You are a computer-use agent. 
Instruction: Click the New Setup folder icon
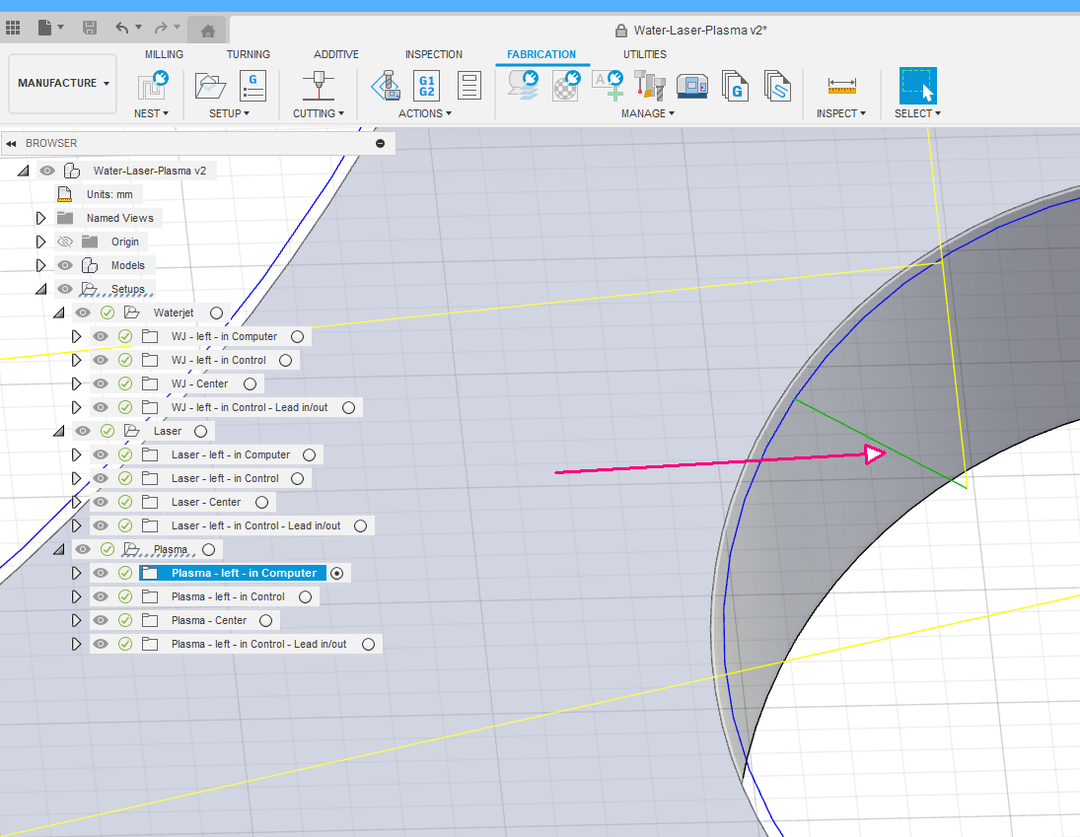pyautogui.click(x=210, y=85)
